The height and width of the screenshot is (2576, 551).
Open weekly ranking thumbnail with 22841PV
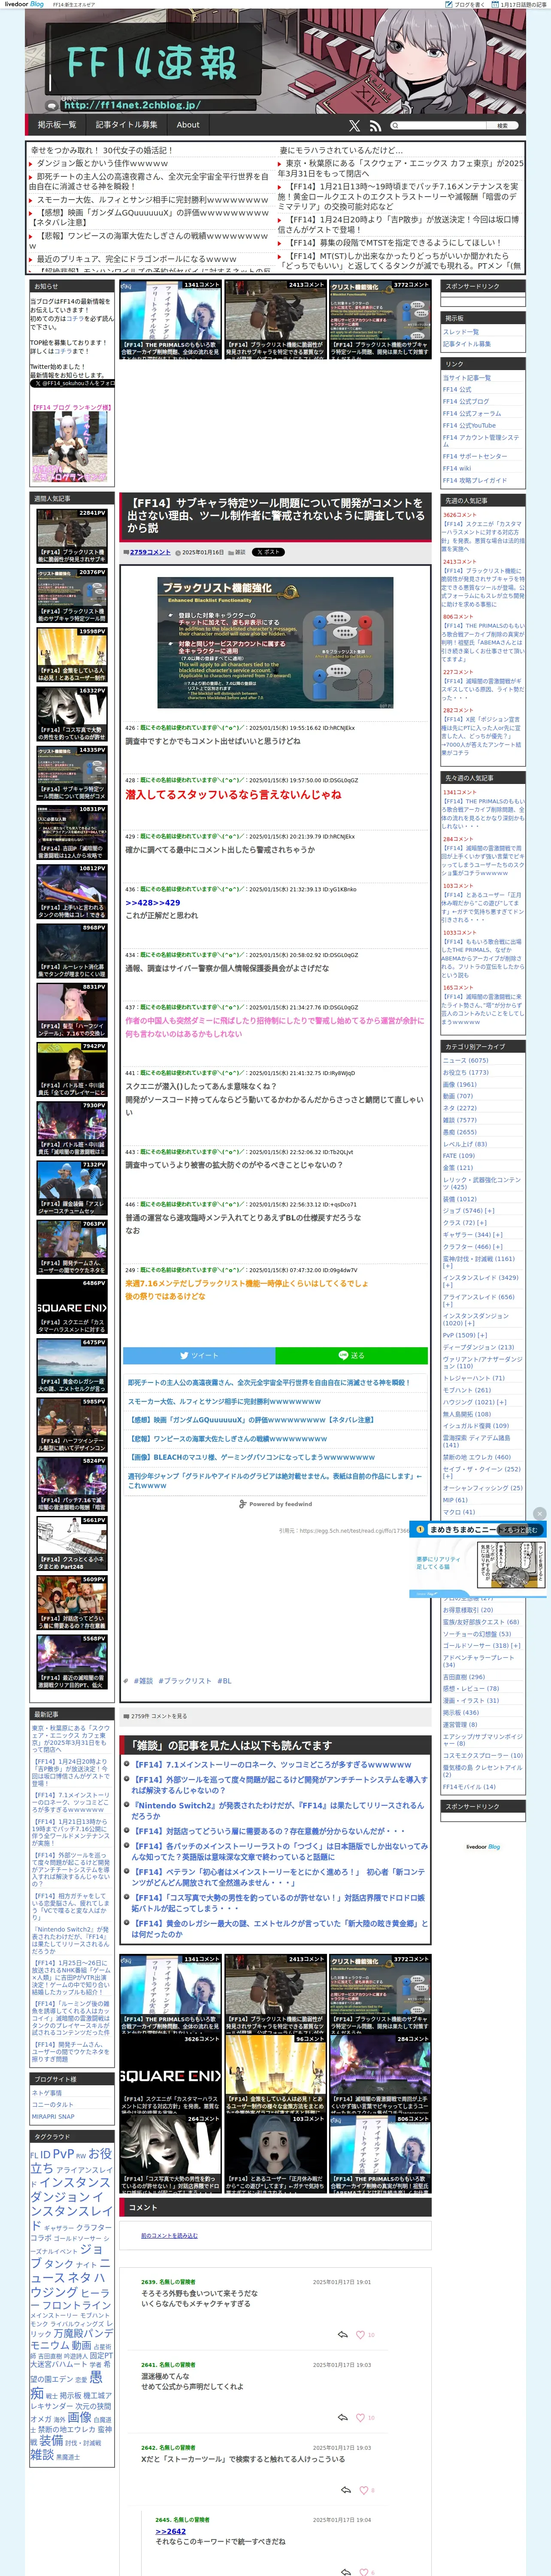[x=72, y=536]
